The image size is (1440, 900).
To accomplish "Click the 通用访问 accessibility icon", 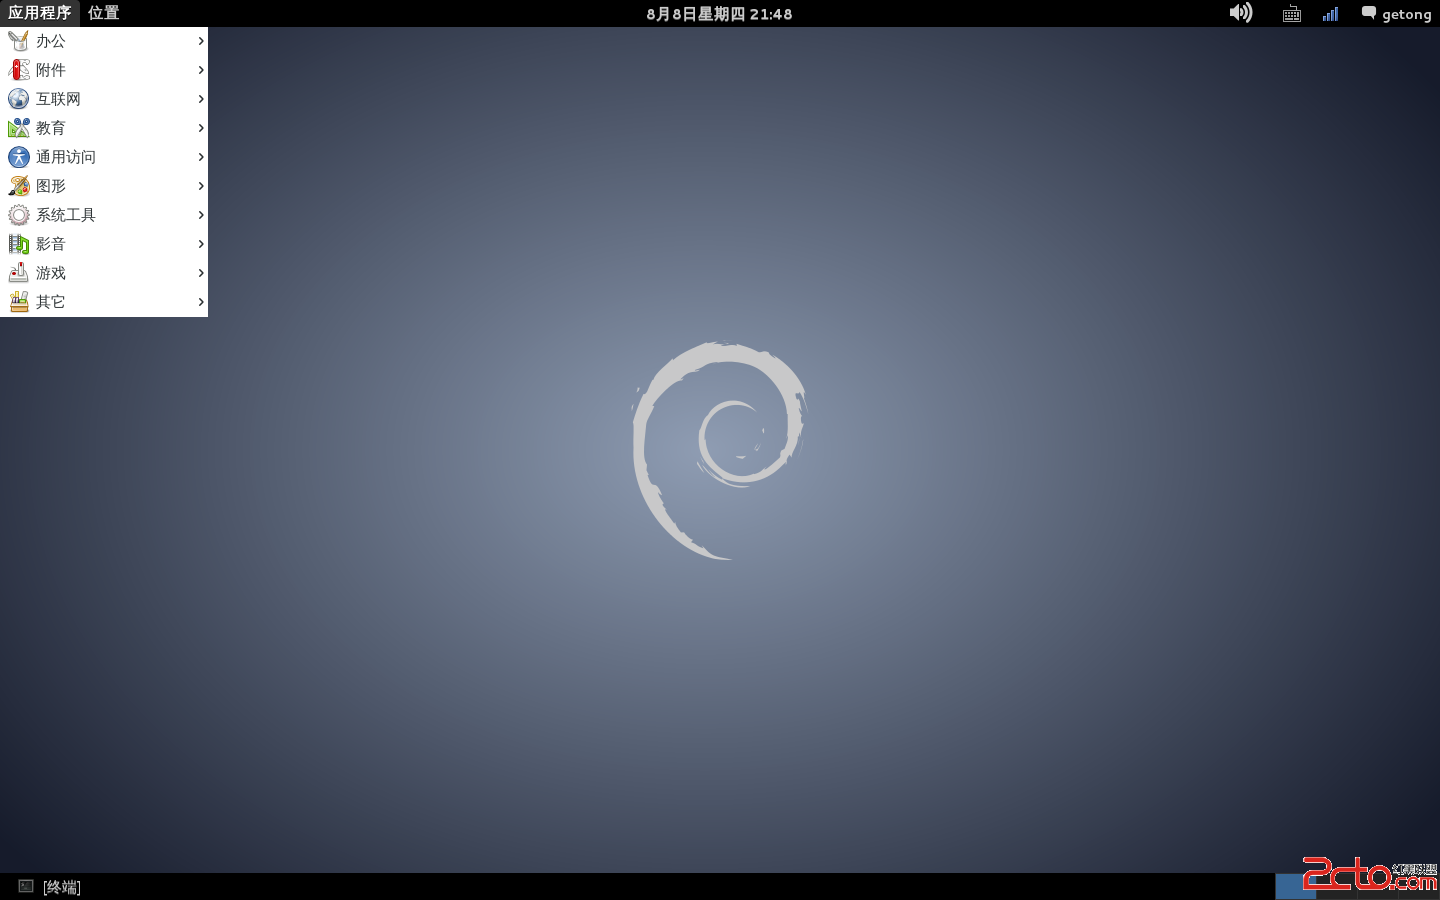I will [x=18, y=157].
